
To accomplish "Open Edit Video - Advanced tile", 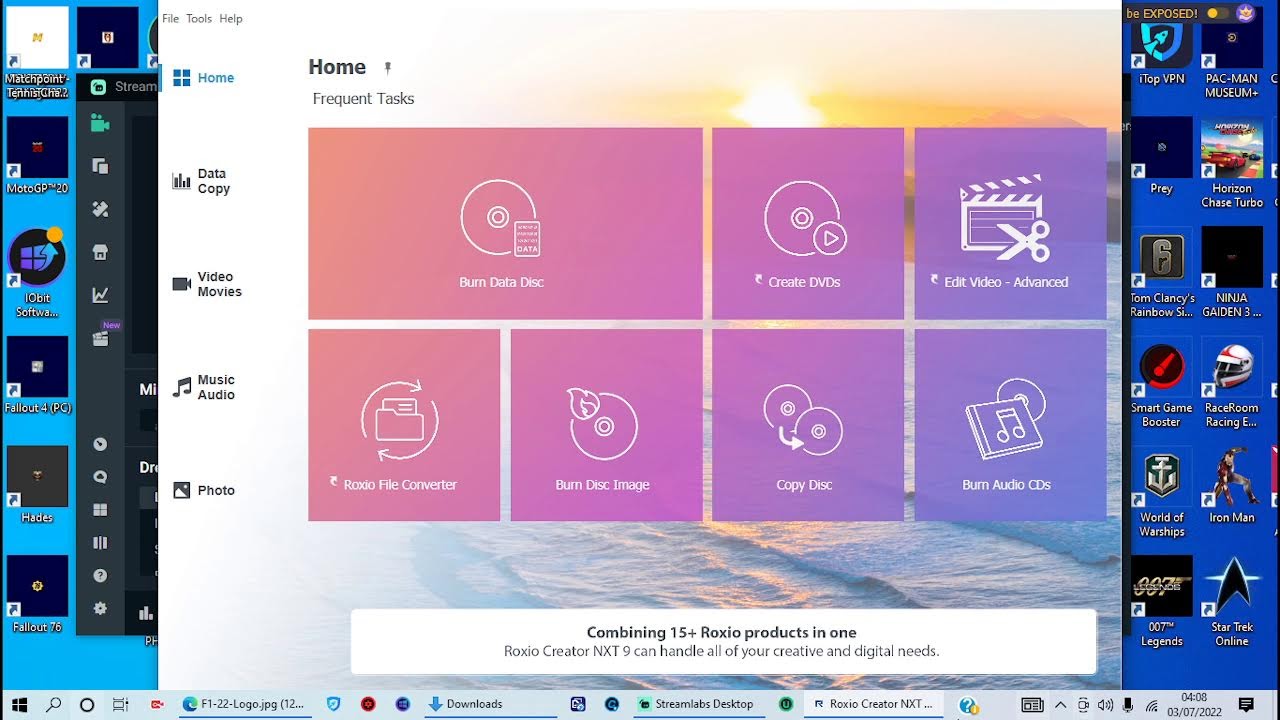I will point(1010,223).
